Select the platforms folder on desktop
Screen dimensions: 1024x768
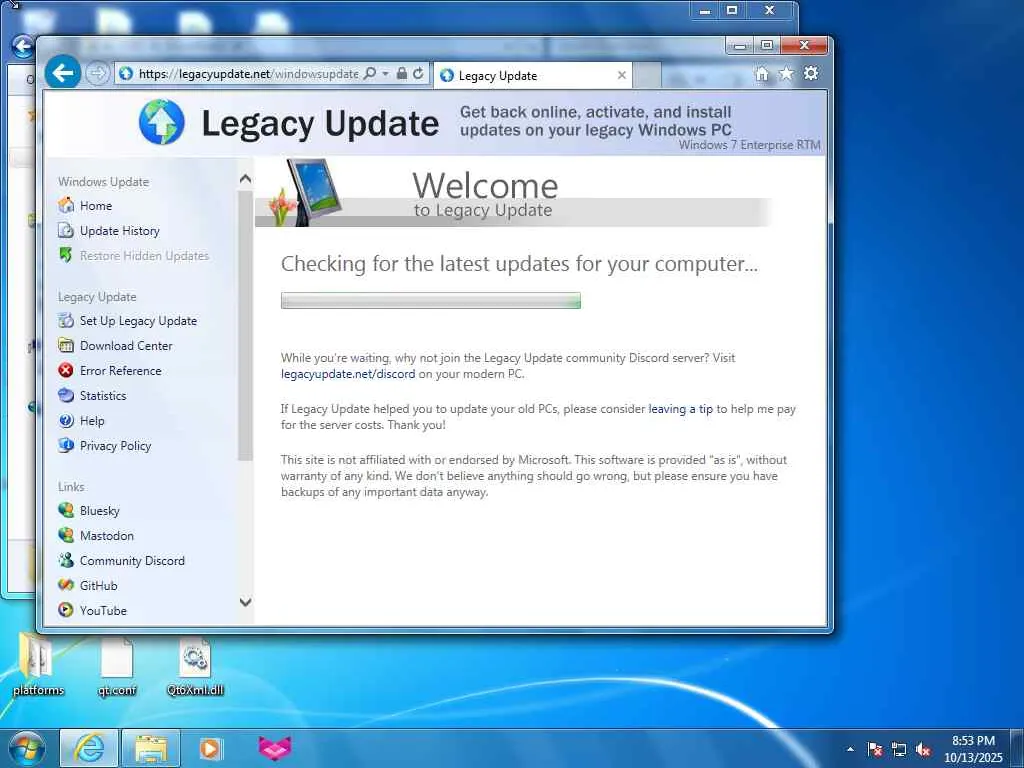[38, 665]
